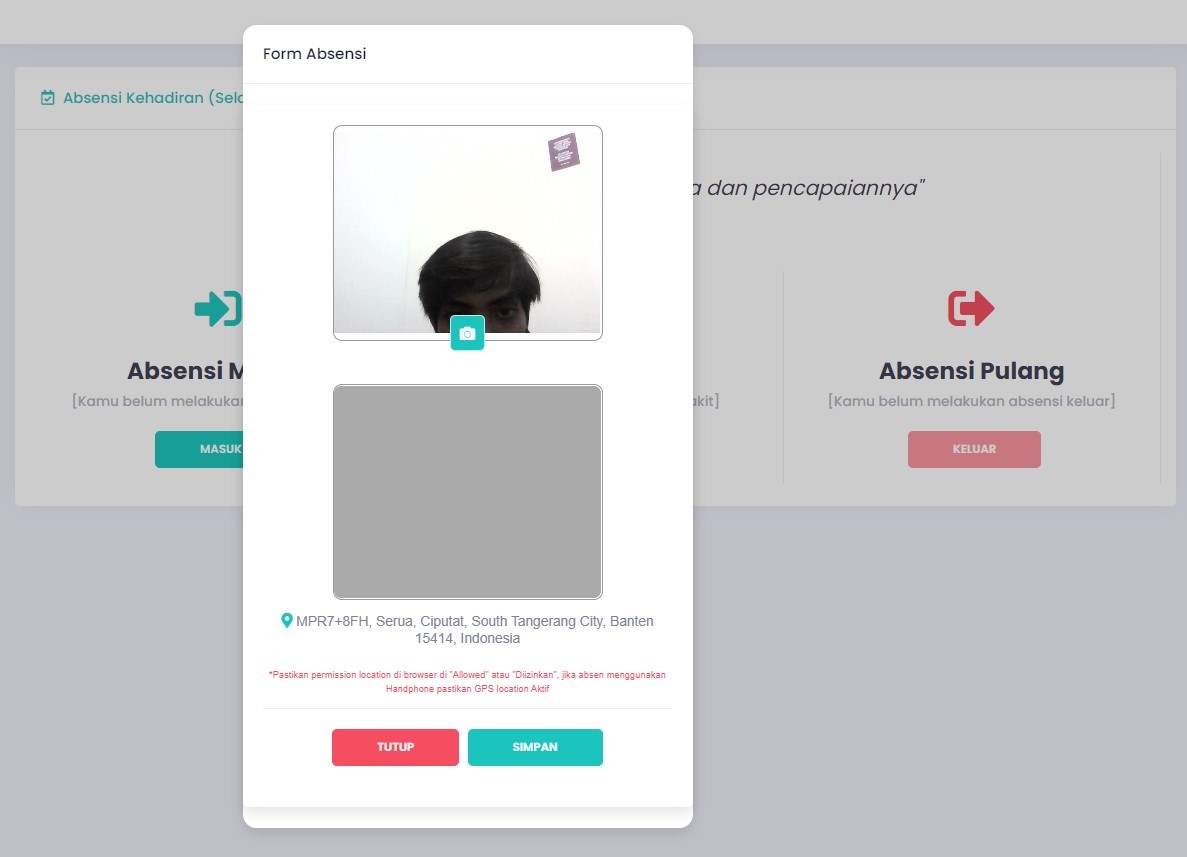The image size is (1187, 857).
Task: Click the red location permission notice text
Action: [x=467, y=681]
